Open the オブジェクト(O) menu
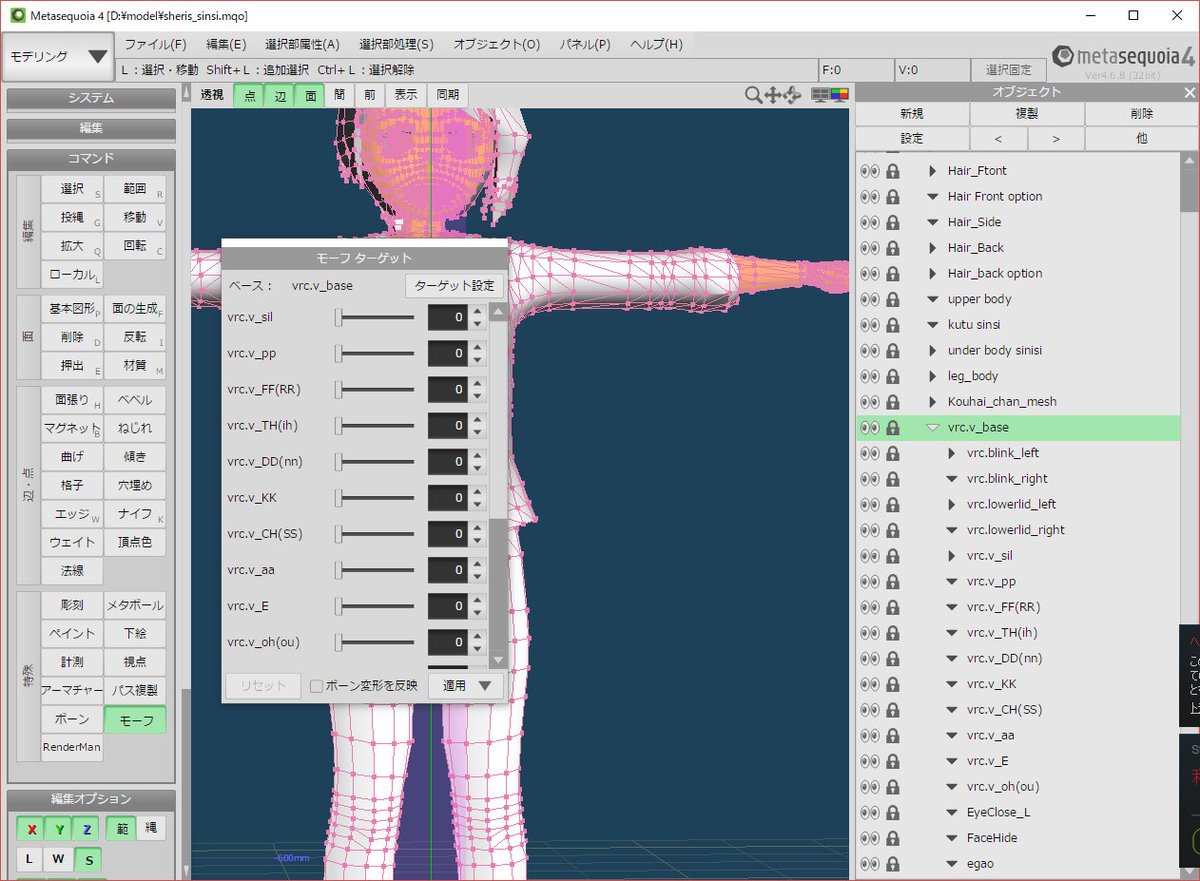The width and height of the screenshot is (1200, 881). (x=496, y=45)
